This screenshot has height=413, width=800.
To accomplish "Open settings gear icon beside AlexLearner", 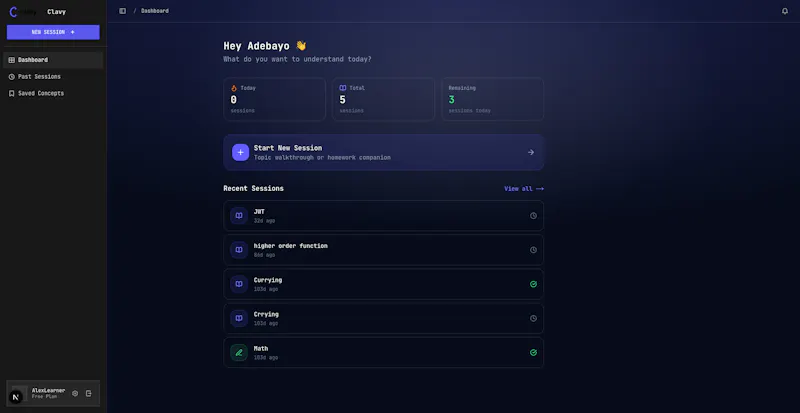I will [x=75, y=394].
